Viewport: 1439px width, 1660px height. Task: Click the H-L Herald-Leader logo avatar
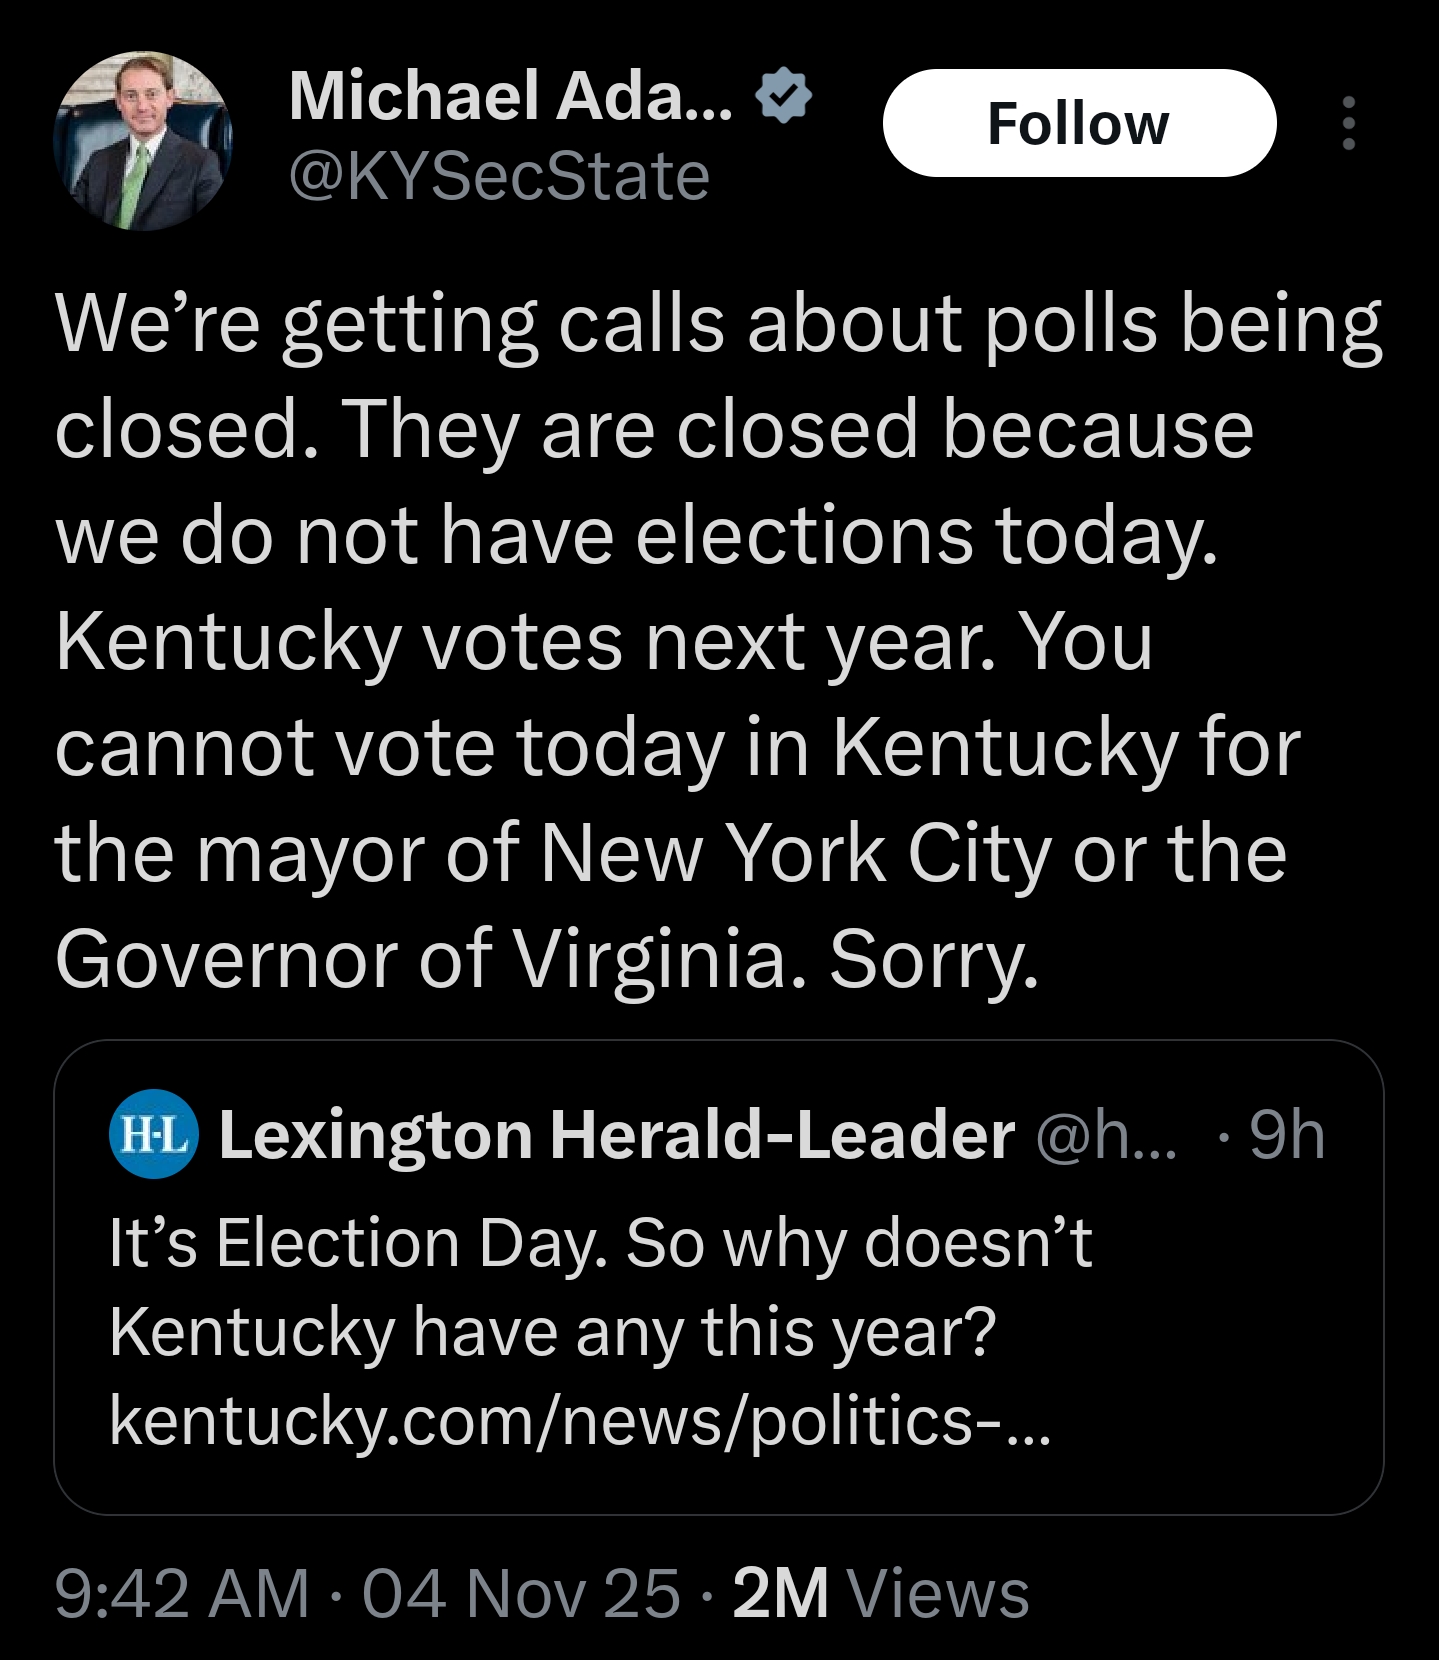click(x=153, y=1134)
